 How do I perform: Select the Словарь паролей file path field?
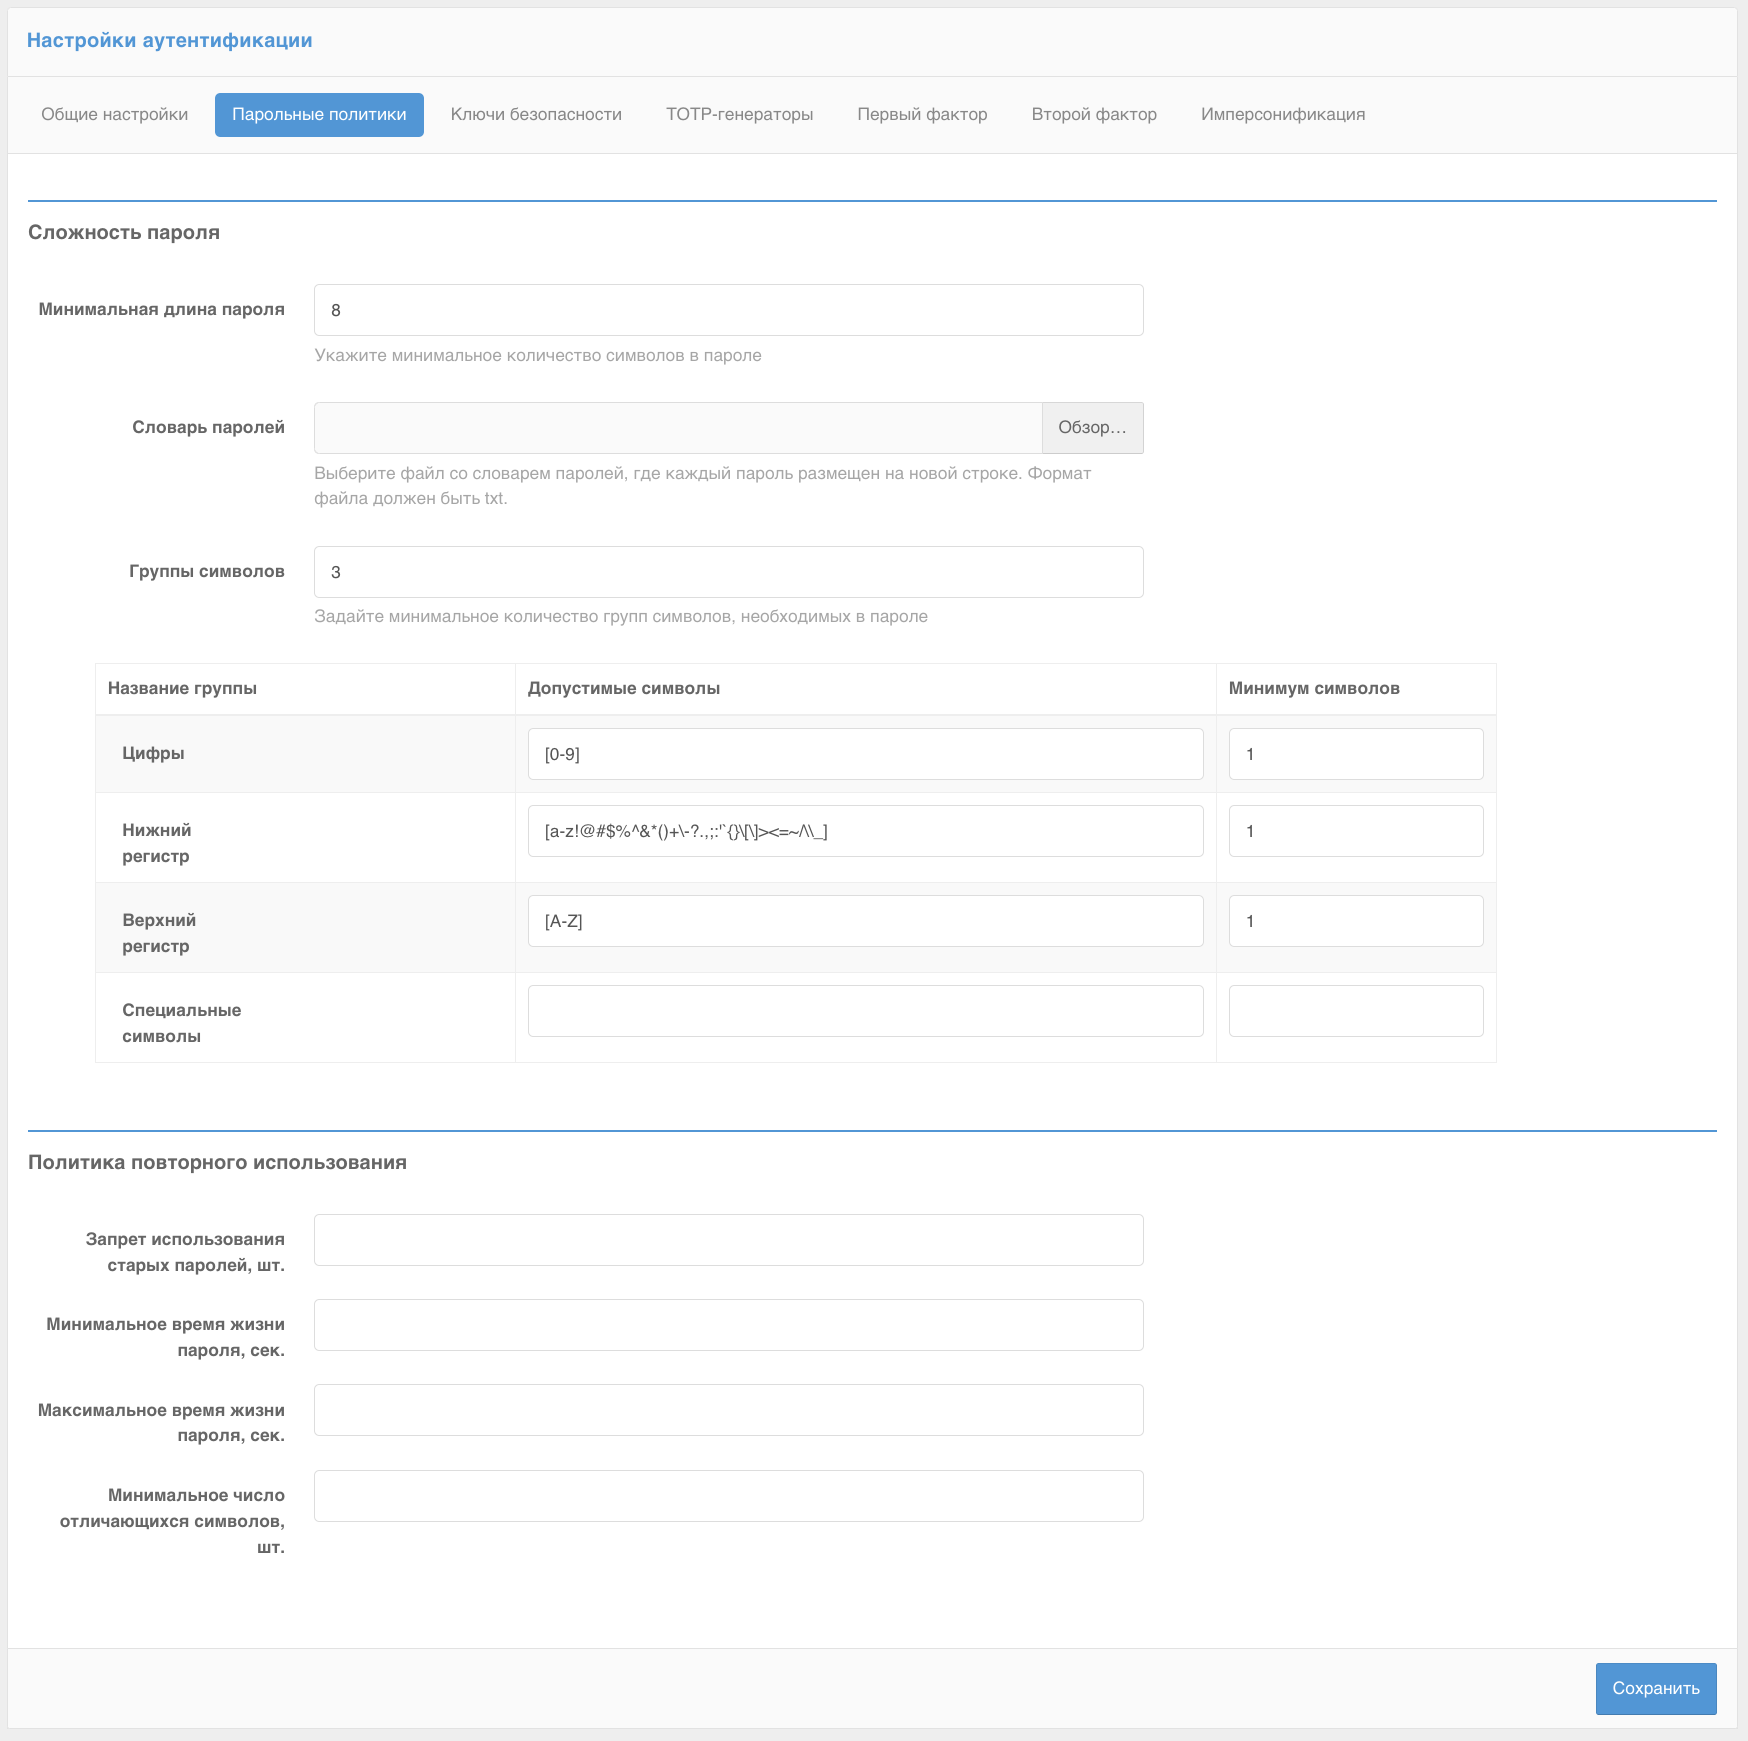click(x=676, y=427)
